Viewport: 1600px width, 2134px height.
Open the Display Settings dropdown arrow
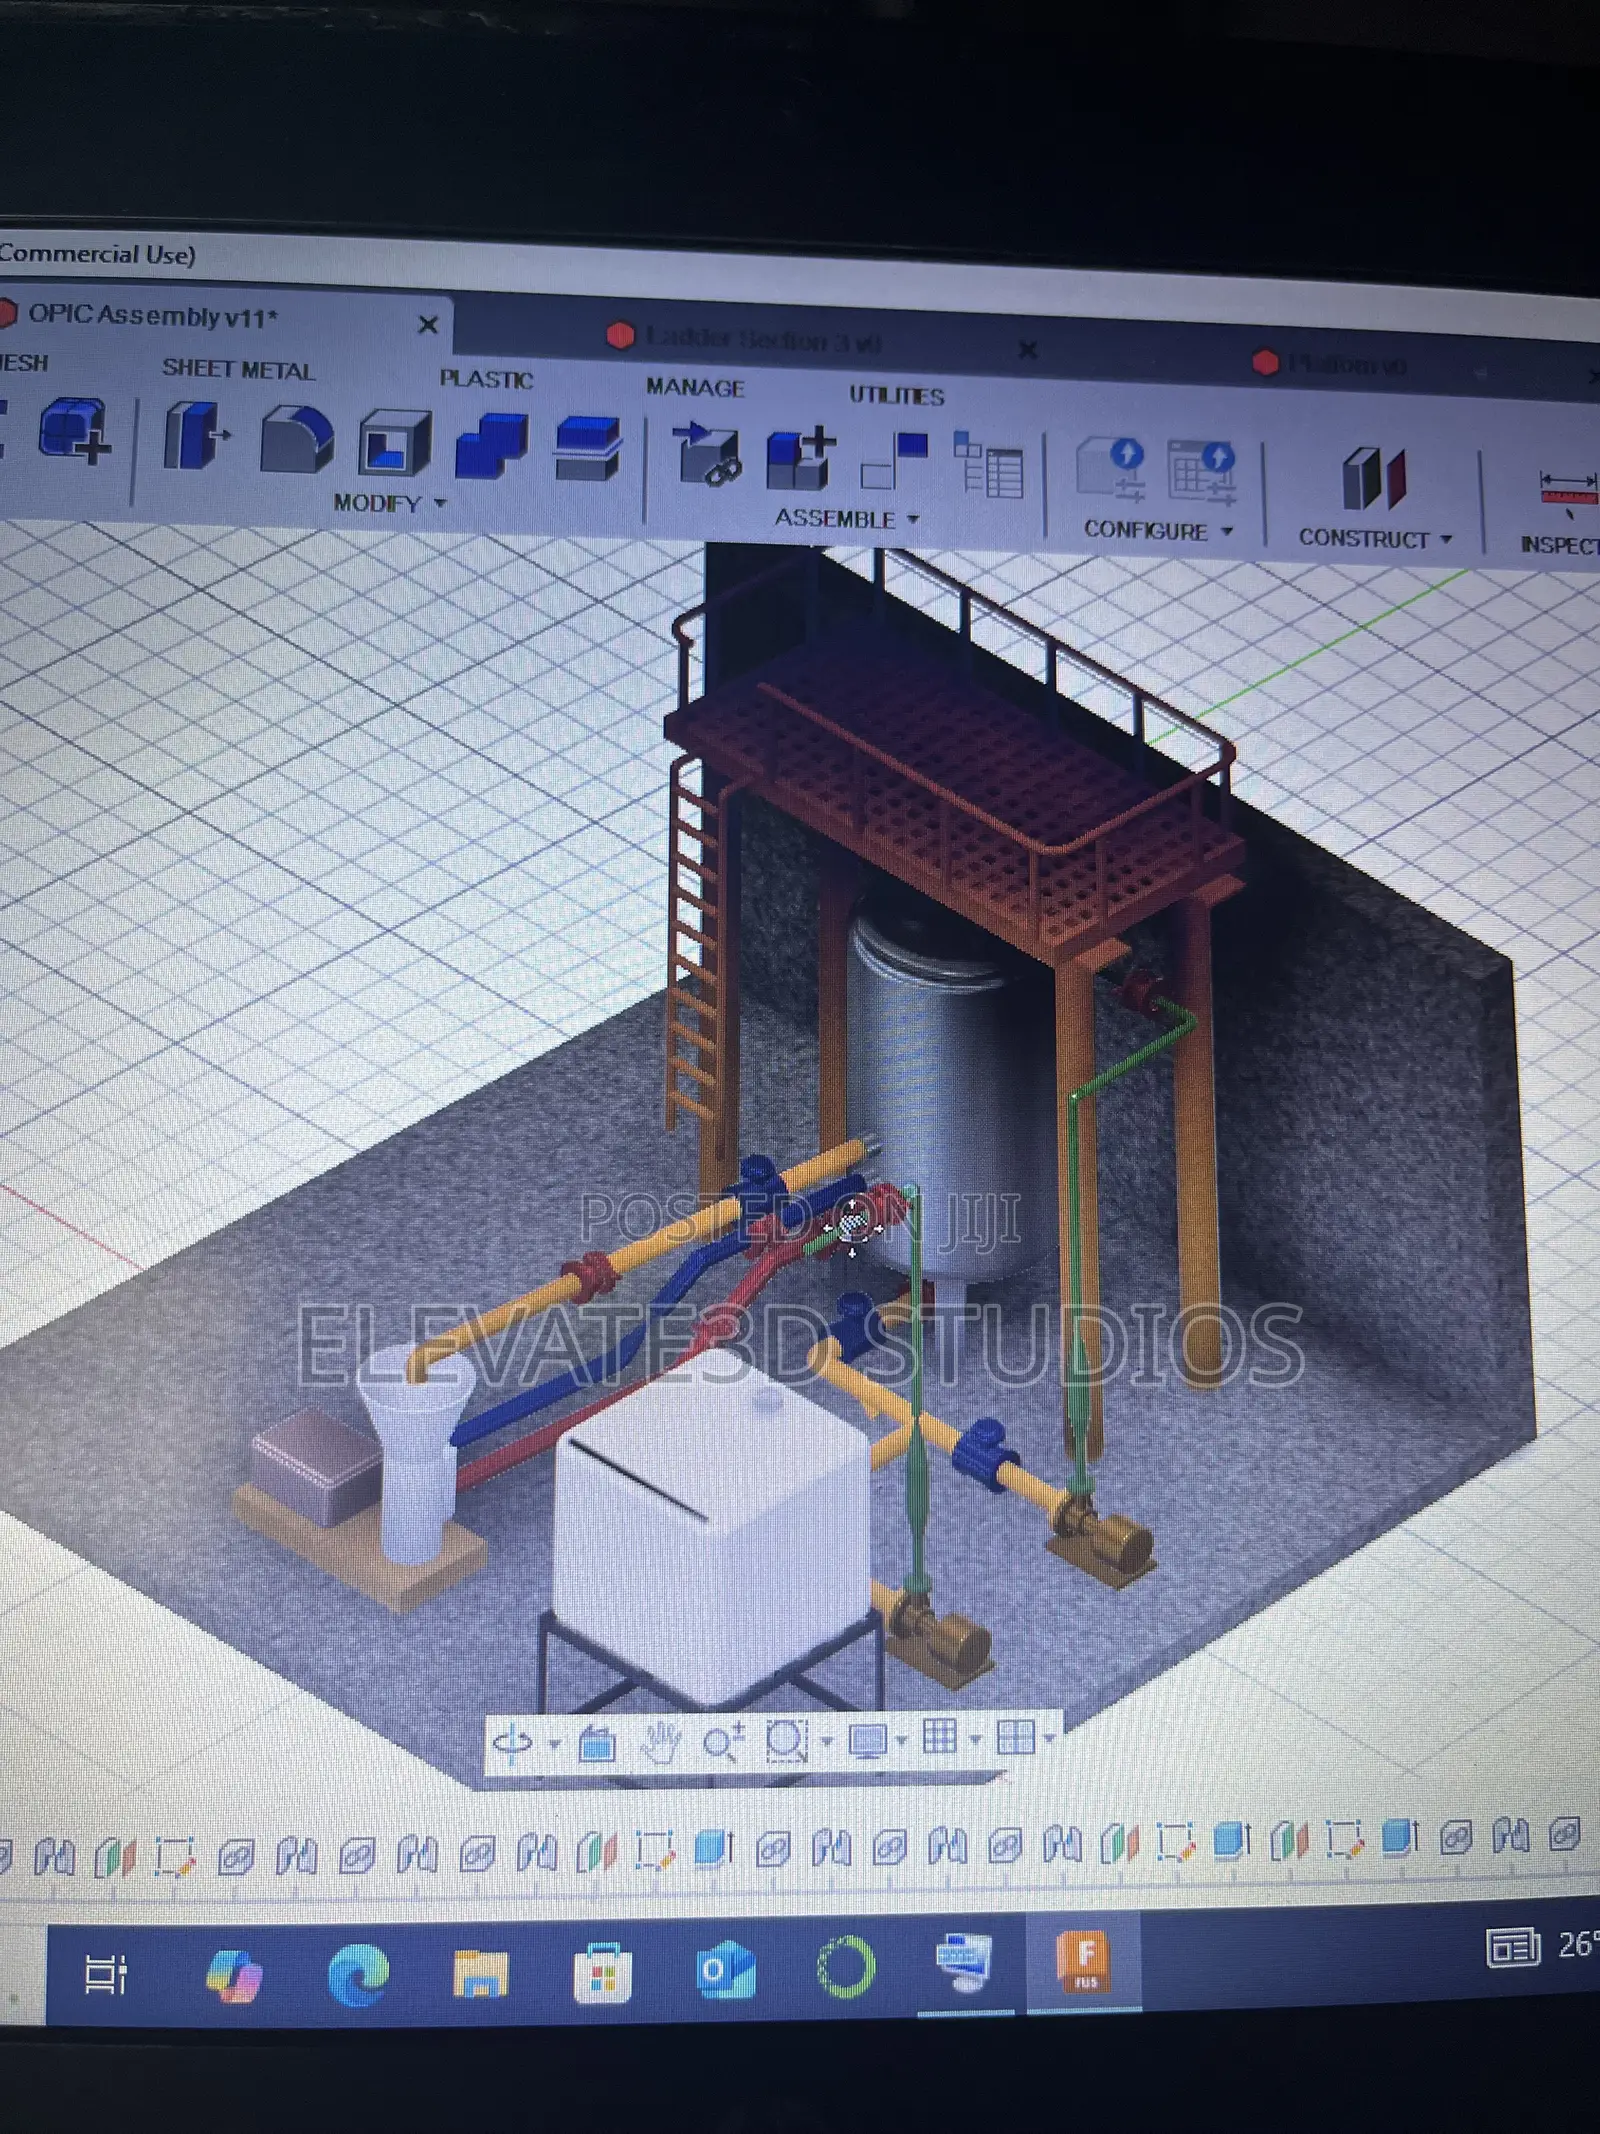901,1740
